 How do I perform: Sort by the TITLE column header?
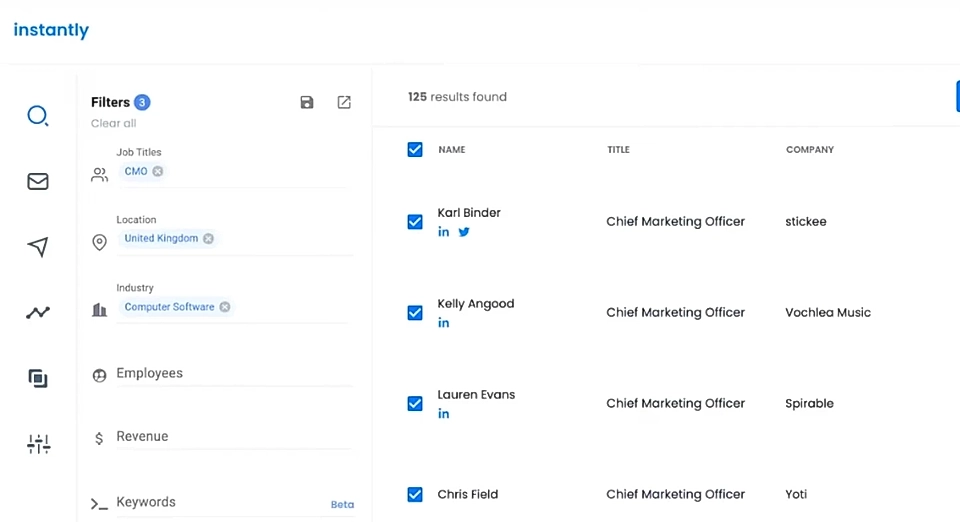[618, 149]
